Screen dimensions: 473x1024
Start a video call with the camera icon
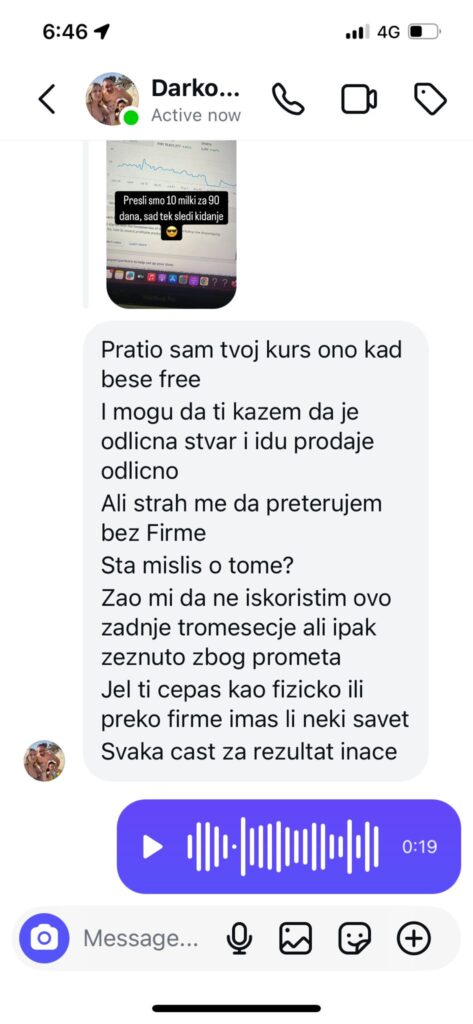(359, 99)
